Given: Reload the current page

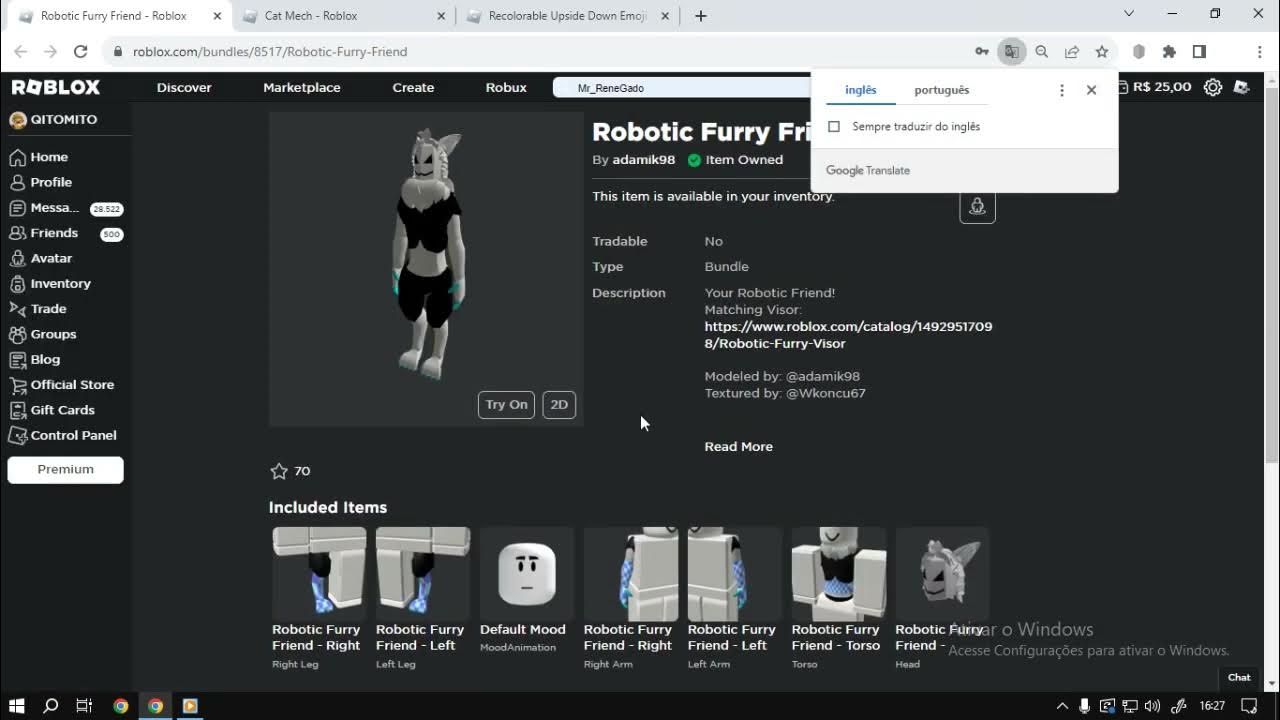Looking at the screenshot, I should click(81, 52).
